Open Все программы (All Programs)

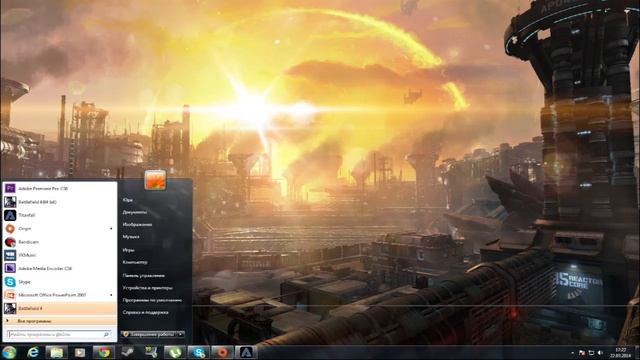[x=60, y=321]
